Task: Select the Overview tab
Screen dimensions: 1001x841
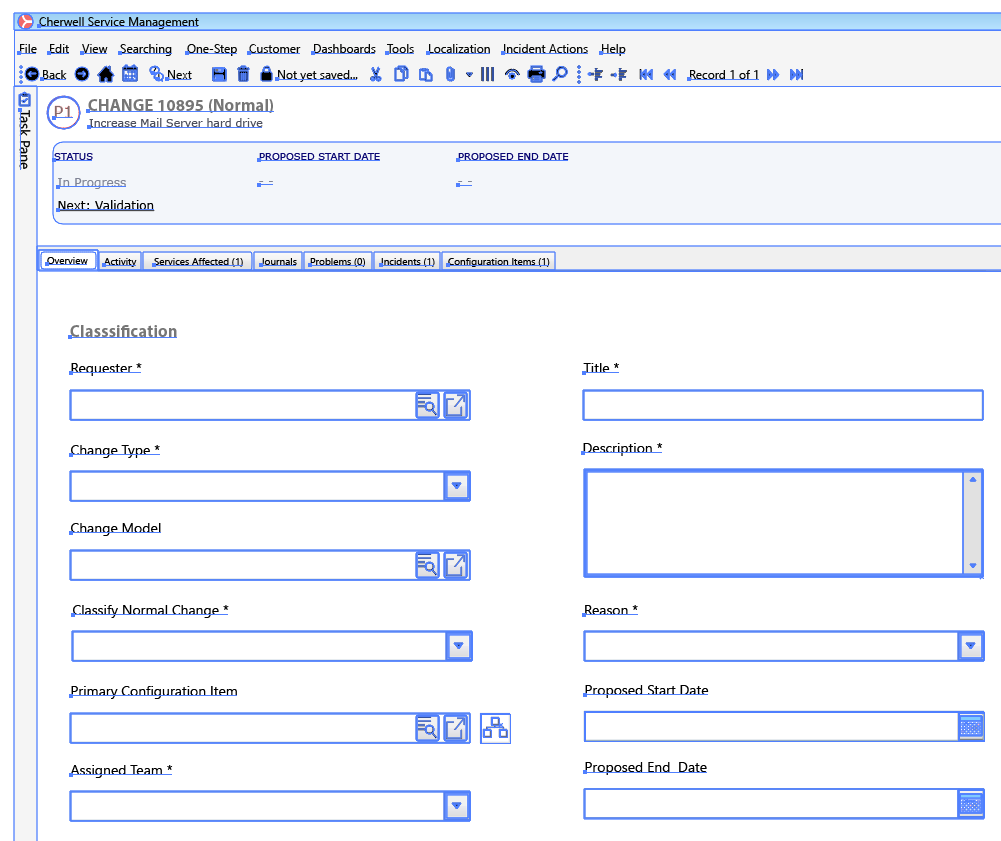Action: click(68, 261)
